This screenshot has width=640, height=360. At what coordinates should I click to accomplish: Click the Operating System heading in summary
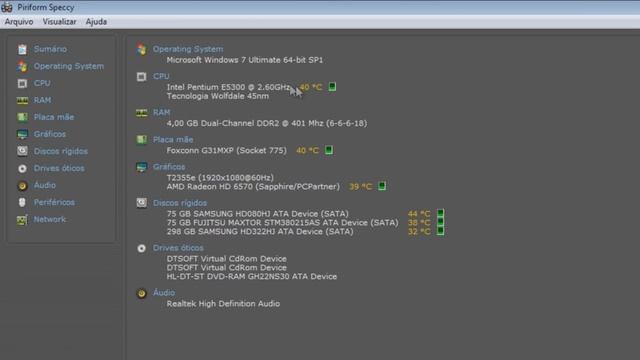188,49
